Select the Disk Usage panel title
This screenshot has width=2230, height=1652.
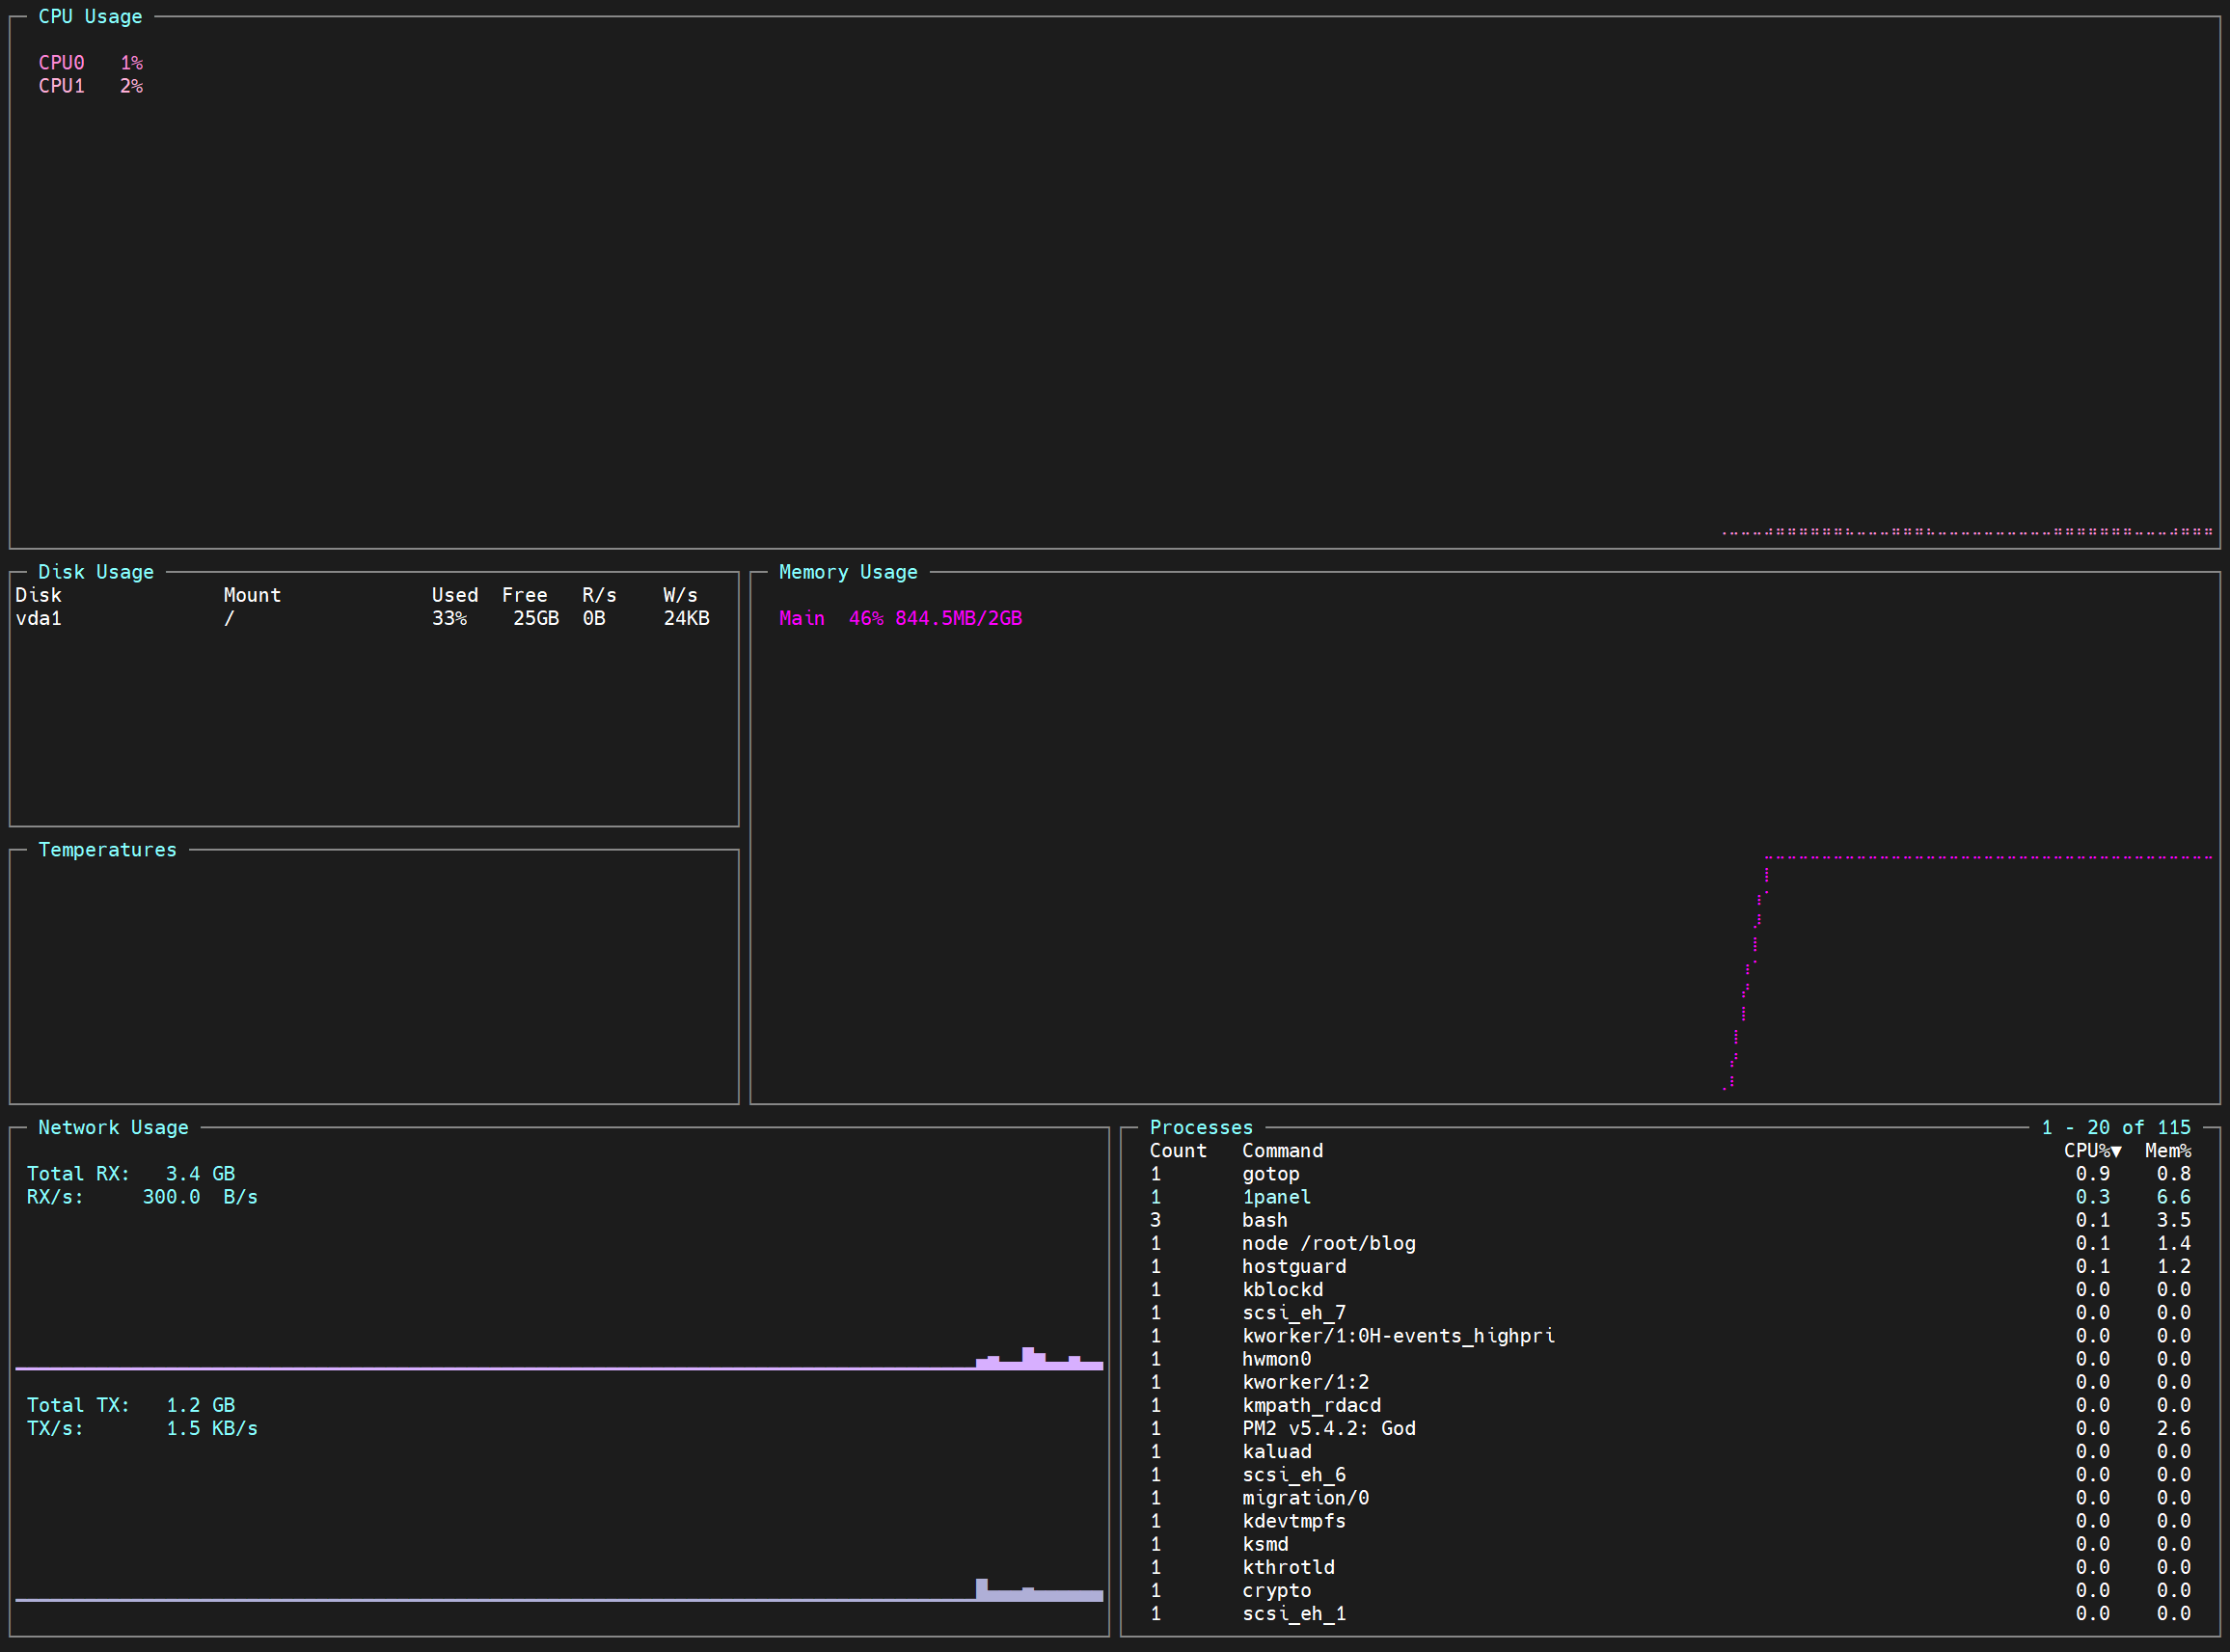[x=96, y=572]
